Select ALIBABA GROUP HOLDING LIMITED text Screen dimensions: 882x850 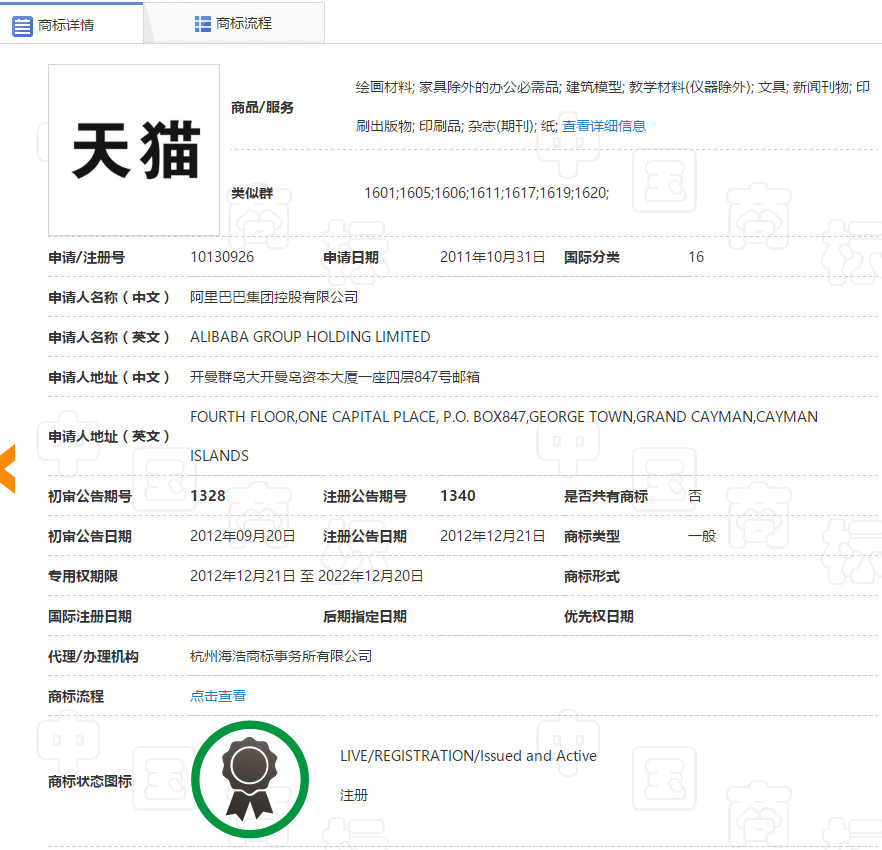[310, 337]
